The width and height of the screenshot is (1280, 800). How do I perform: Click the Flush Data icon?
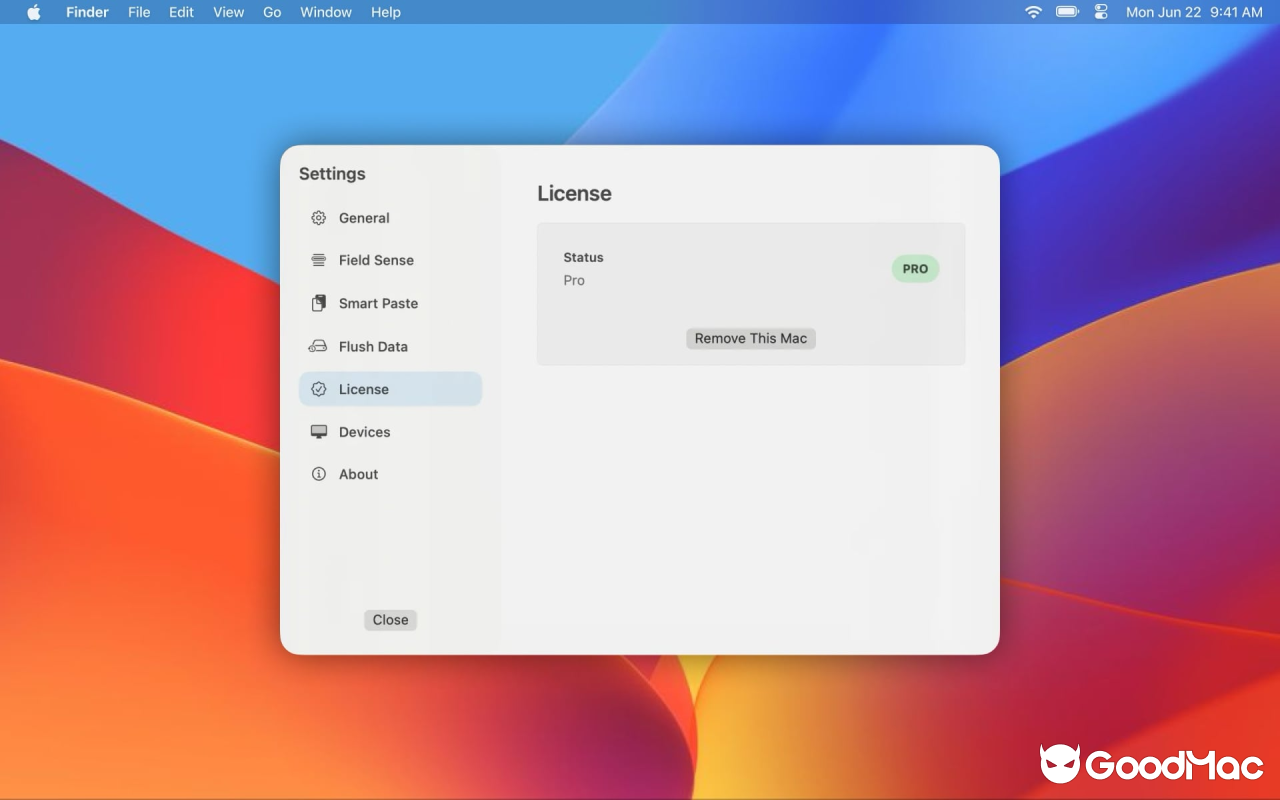tap(318, 346)
